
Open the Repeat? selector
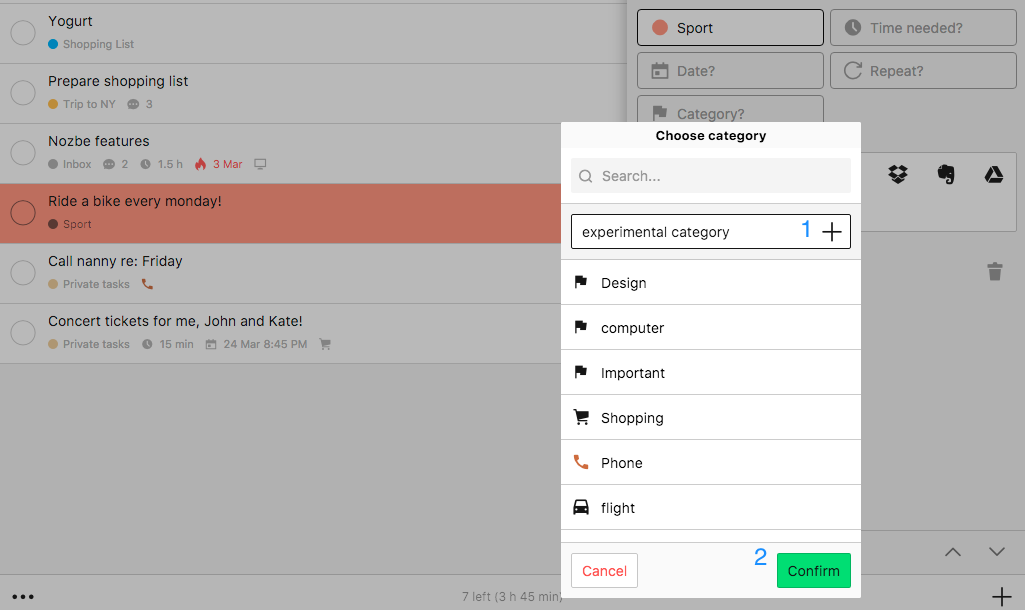(921, 70)
